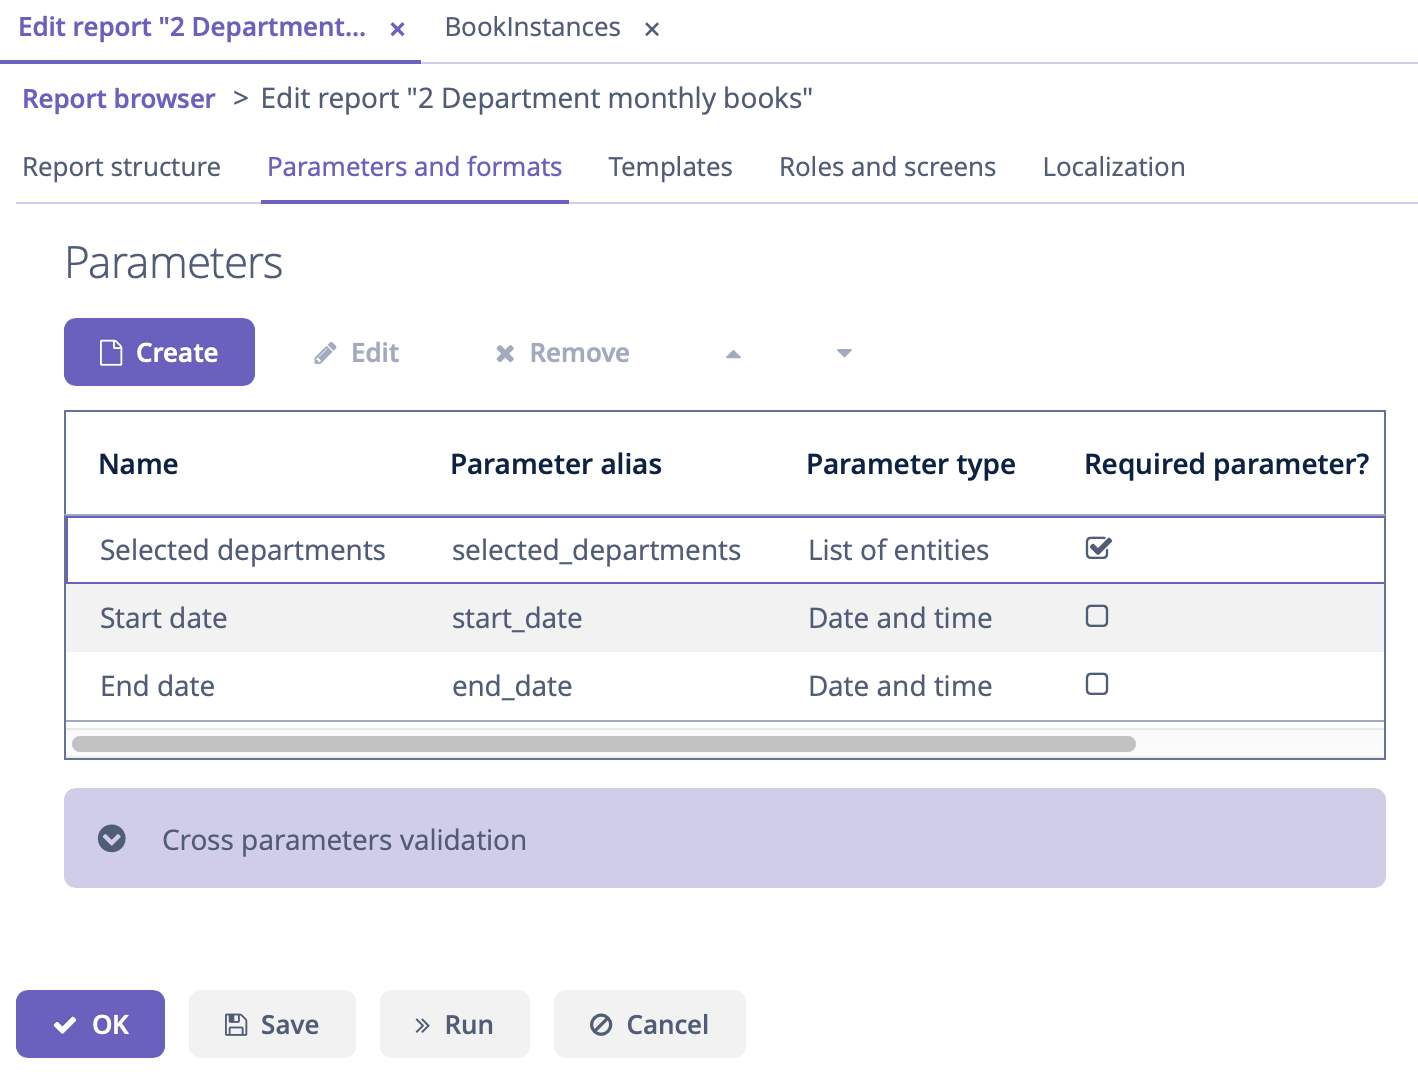Move parameter up with arrow icon
The width and height of the screenshot is (1418, 1072).
(x=733, y=353)
